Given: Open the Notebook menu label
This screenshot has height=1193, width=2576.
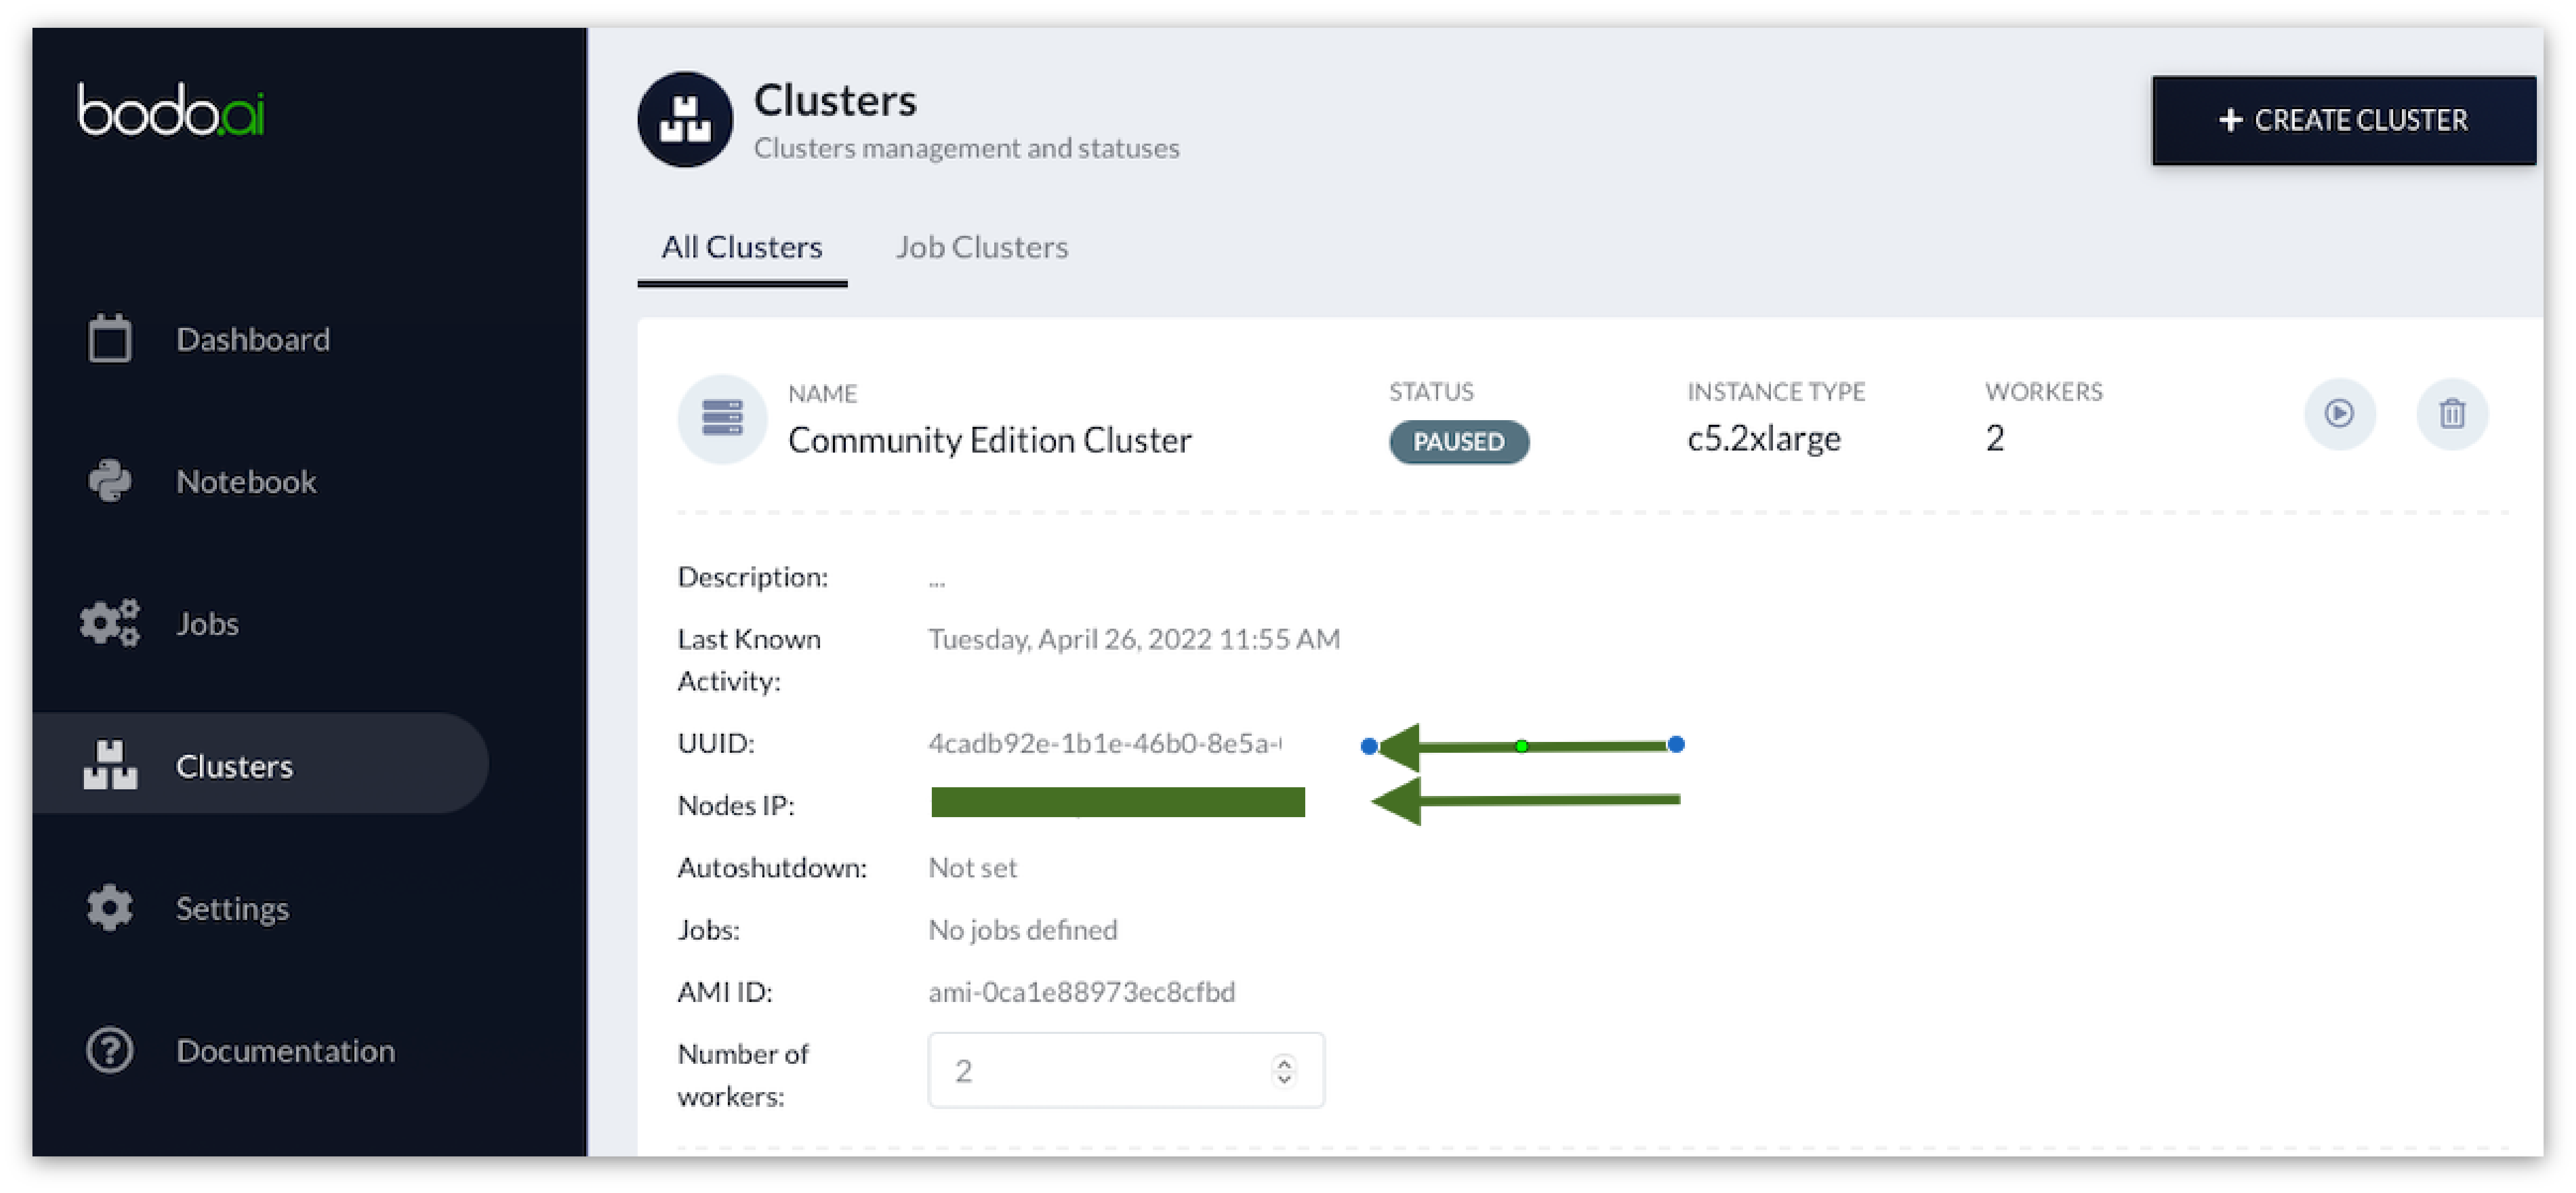Looking at the screenshot, I should point(246,481).
